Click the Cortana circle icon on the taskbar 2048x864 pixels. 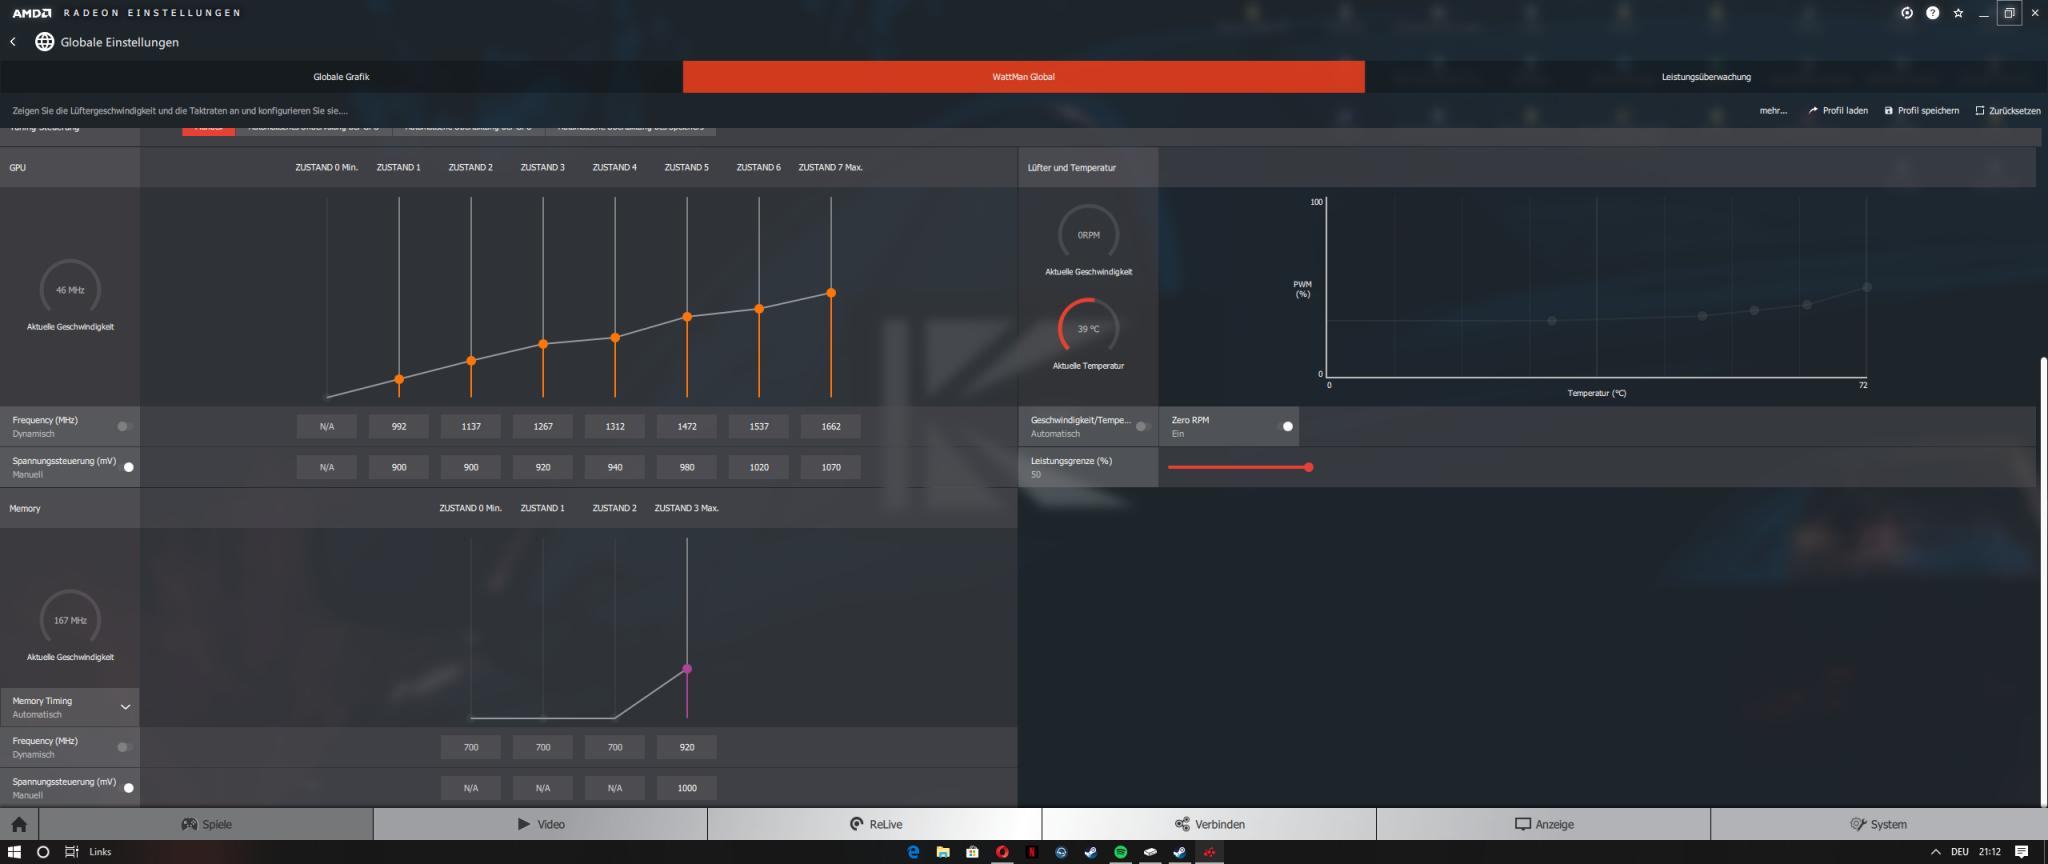coord(43,852)
